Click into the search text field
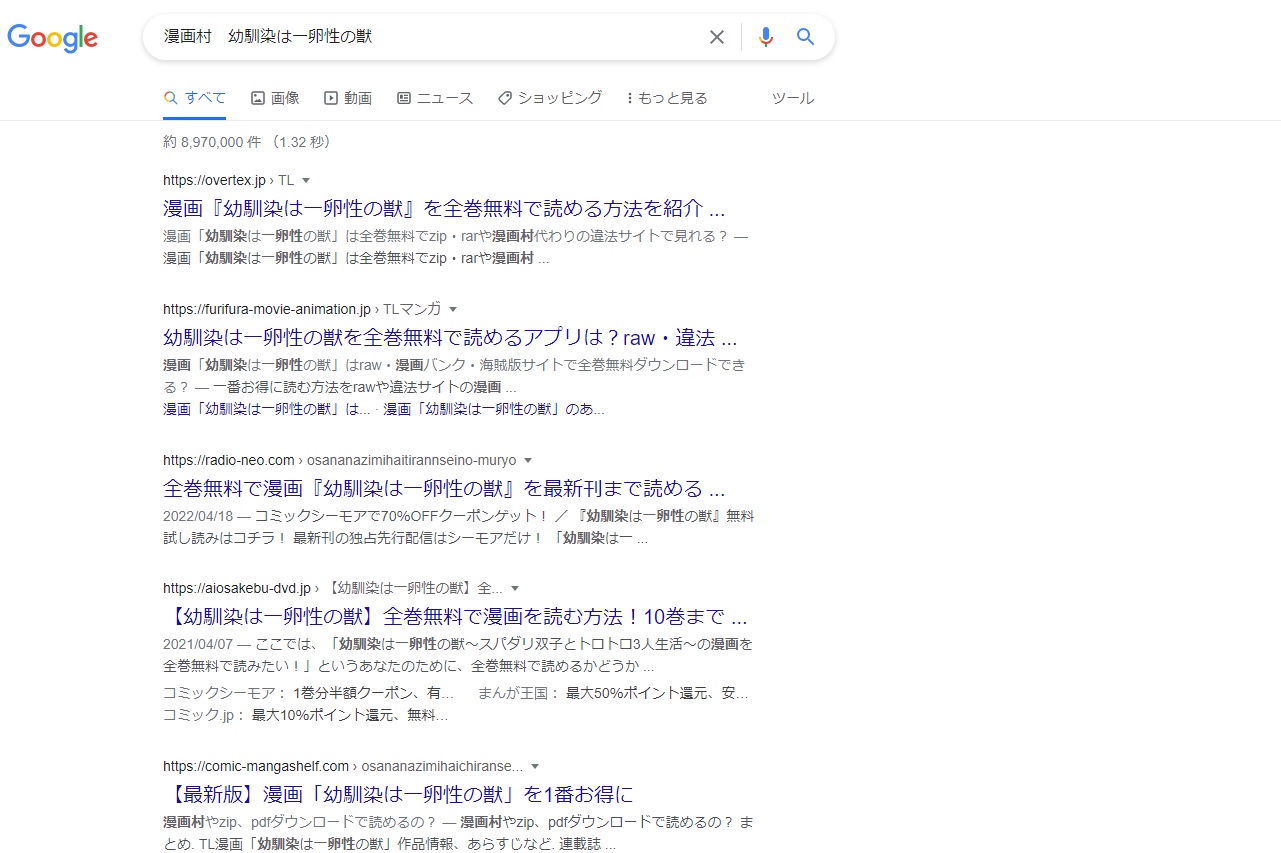This screenshot has width=1281, height=853. pyautogui.click(x=430, y=37)
